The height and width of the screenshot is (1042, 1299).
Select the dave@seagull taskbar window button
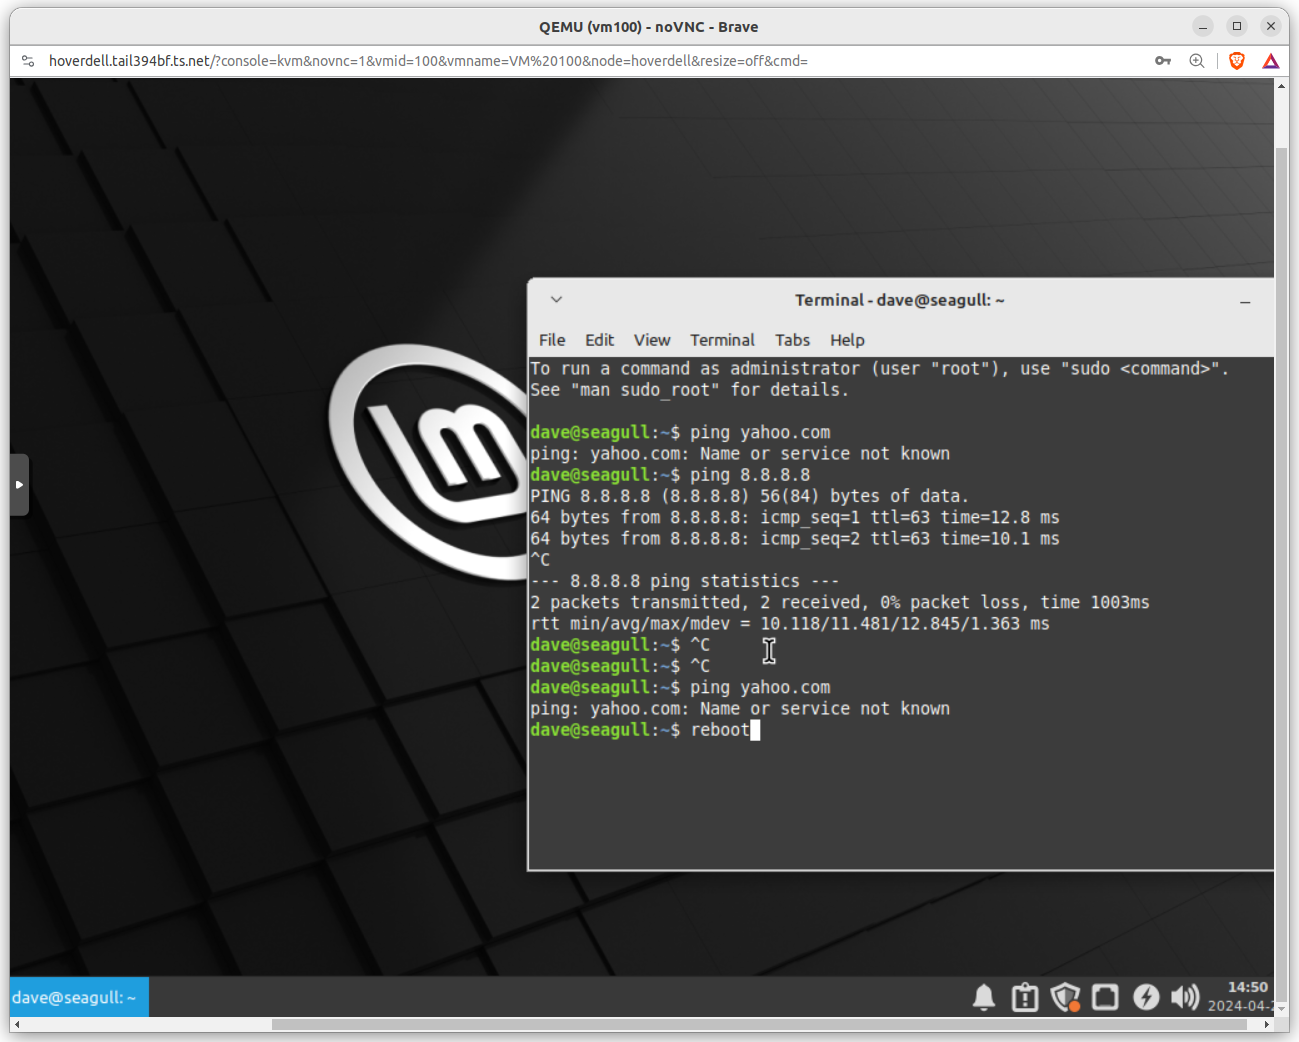click(79, 997)
